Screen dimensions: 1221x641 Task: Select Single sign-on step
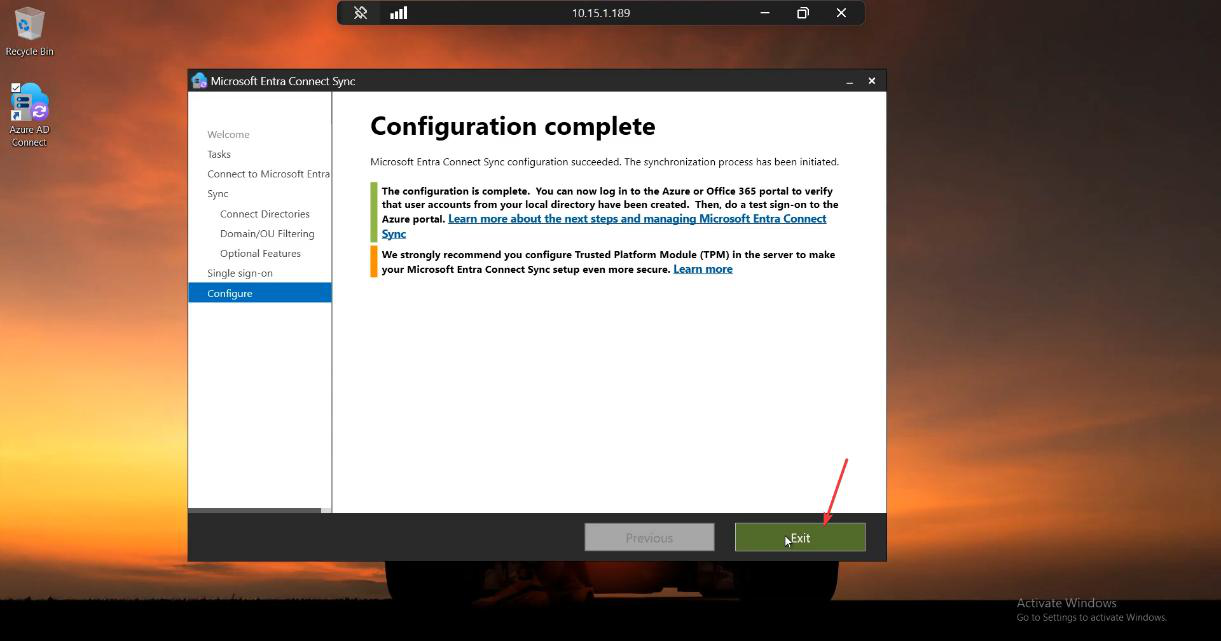pyautogui.click(x=240, y=273)
